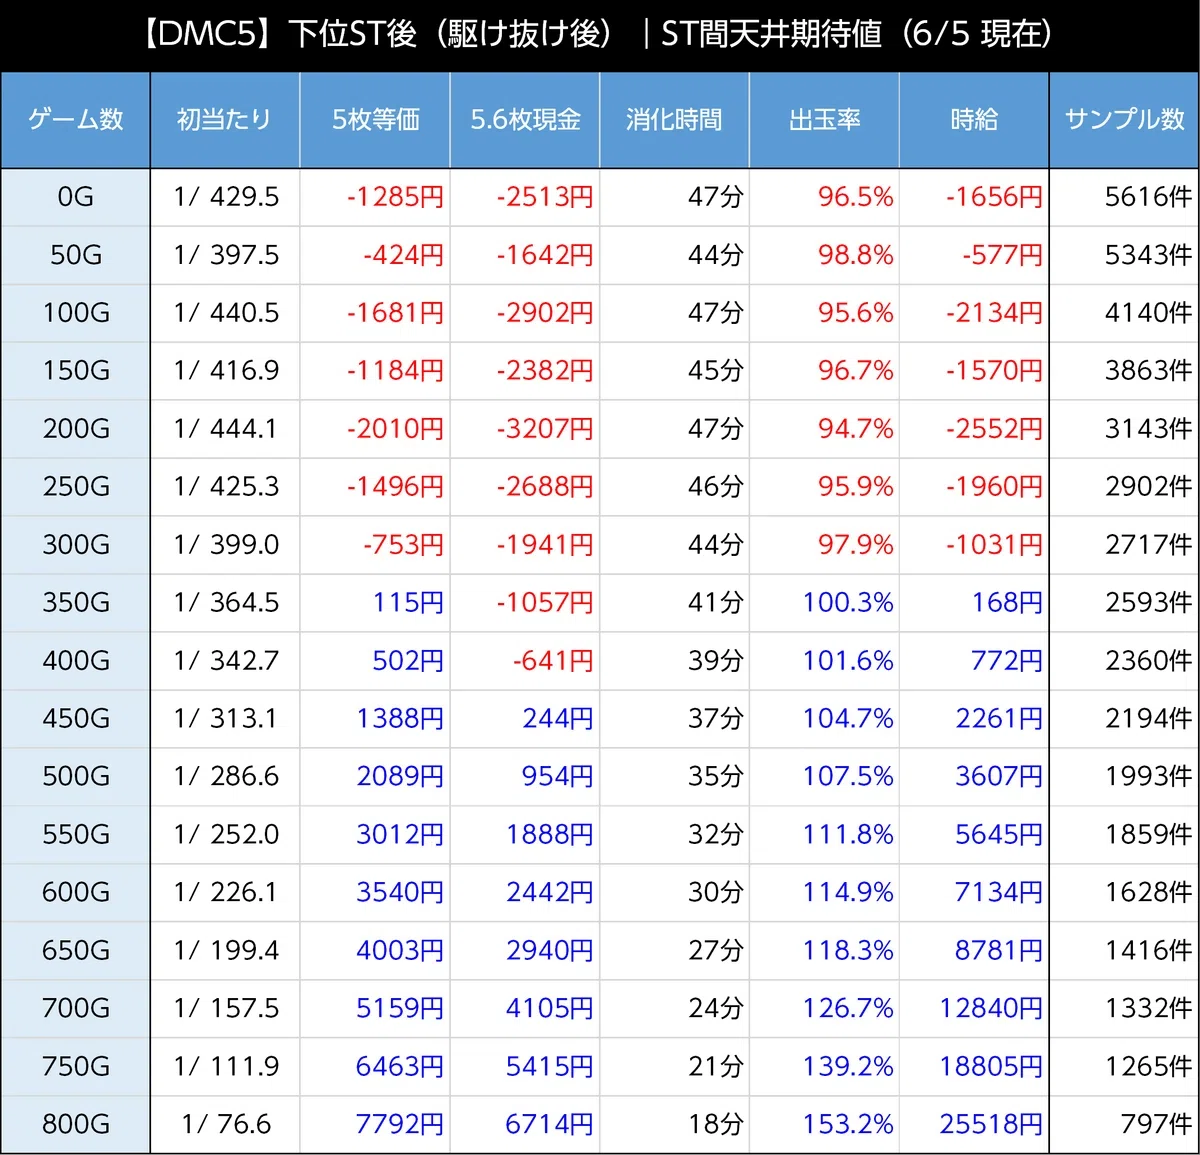
Task: Select the 100G row label
Action: (x=76, y=313)
